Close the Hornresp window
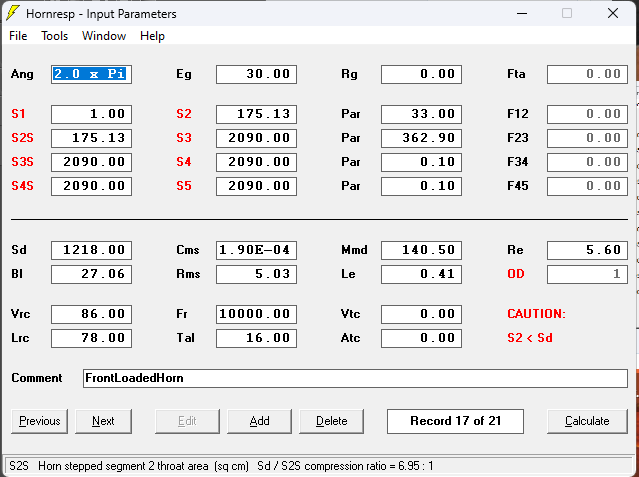Image resolution: width=639 pixels, height=477 pixels. pos(613,13)
